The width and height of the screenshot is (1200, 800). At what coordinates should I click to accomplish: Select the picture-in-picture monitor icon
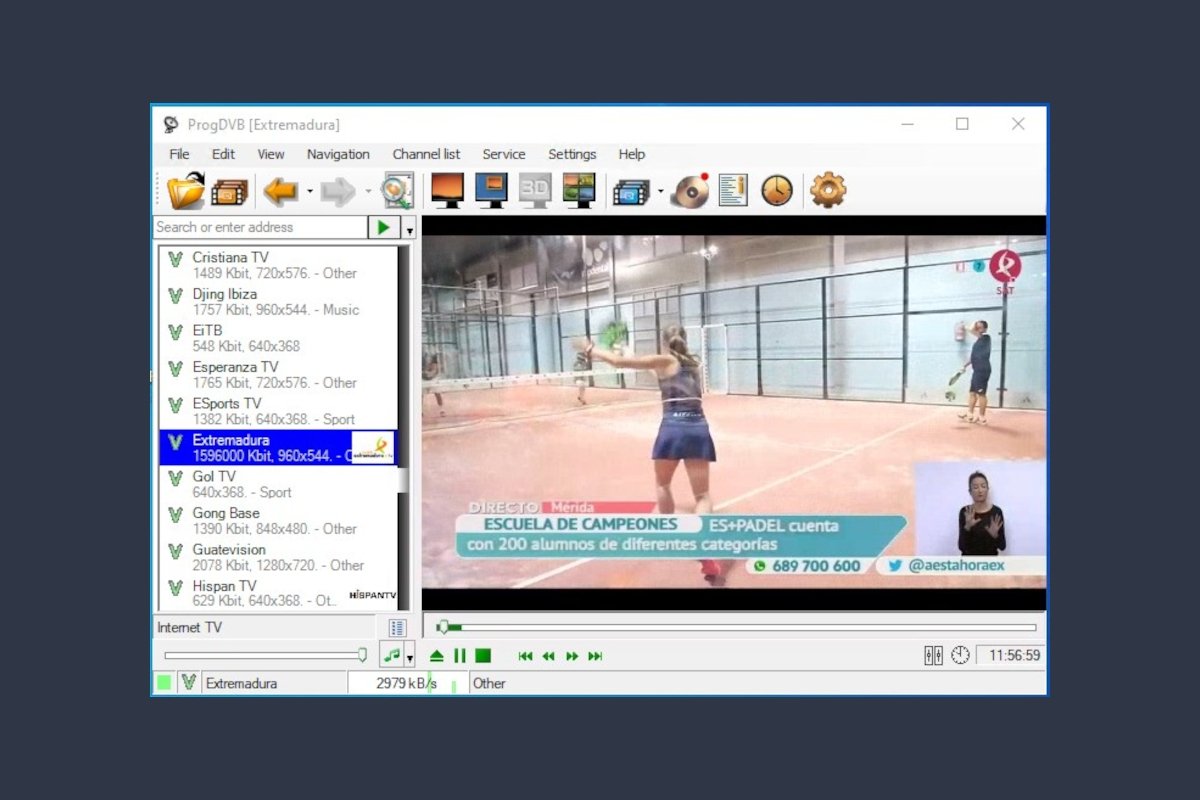491,190
